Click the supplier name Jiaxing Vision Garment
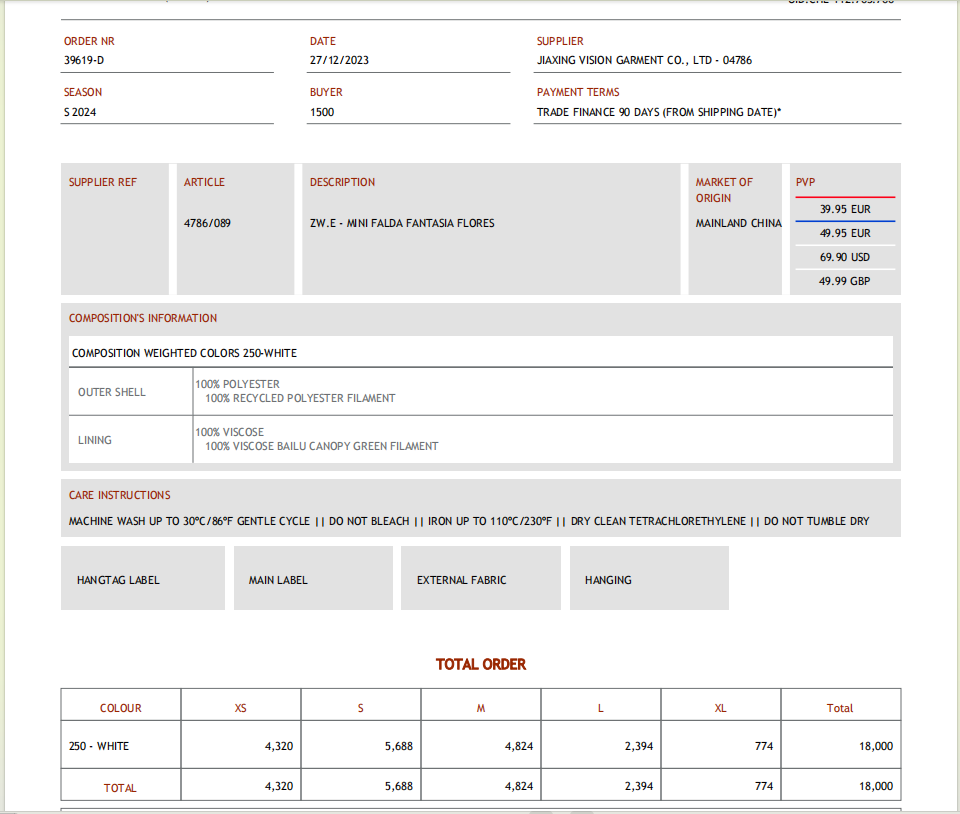 (644, 60)
